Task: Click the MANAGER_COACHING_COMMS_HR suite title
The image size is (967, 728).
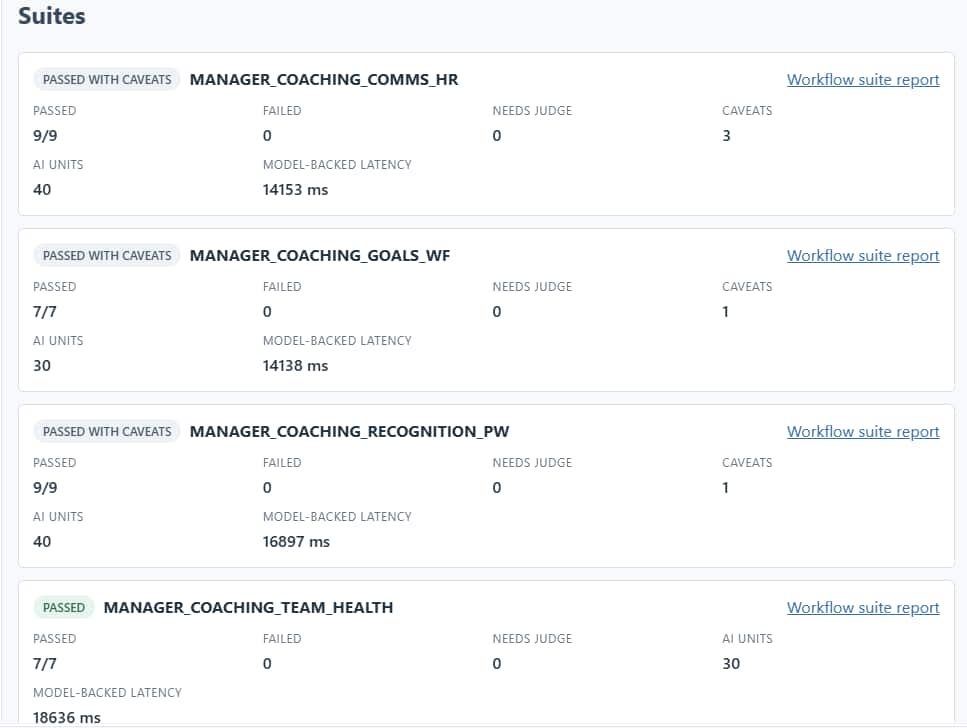Action: coord(324,80)
